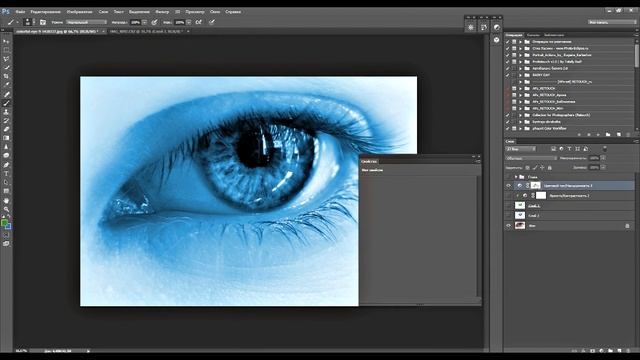Expand the APs_RETOUCH action set
This screenshot has width=640, height=360.
(x=520, y=89)
